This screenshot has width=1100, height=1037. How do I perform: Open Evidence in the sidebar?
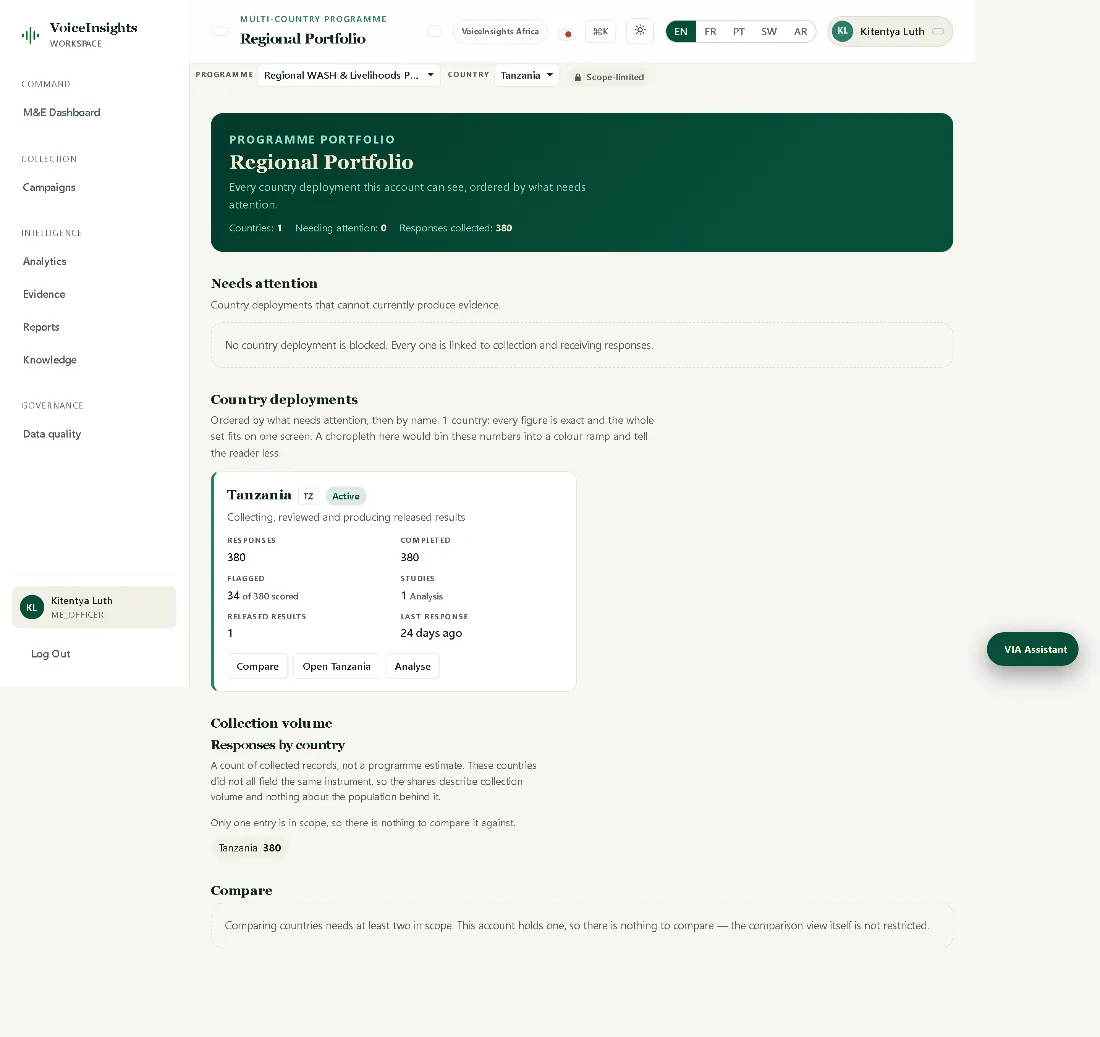pyautogui.click(x=44, y=294)
